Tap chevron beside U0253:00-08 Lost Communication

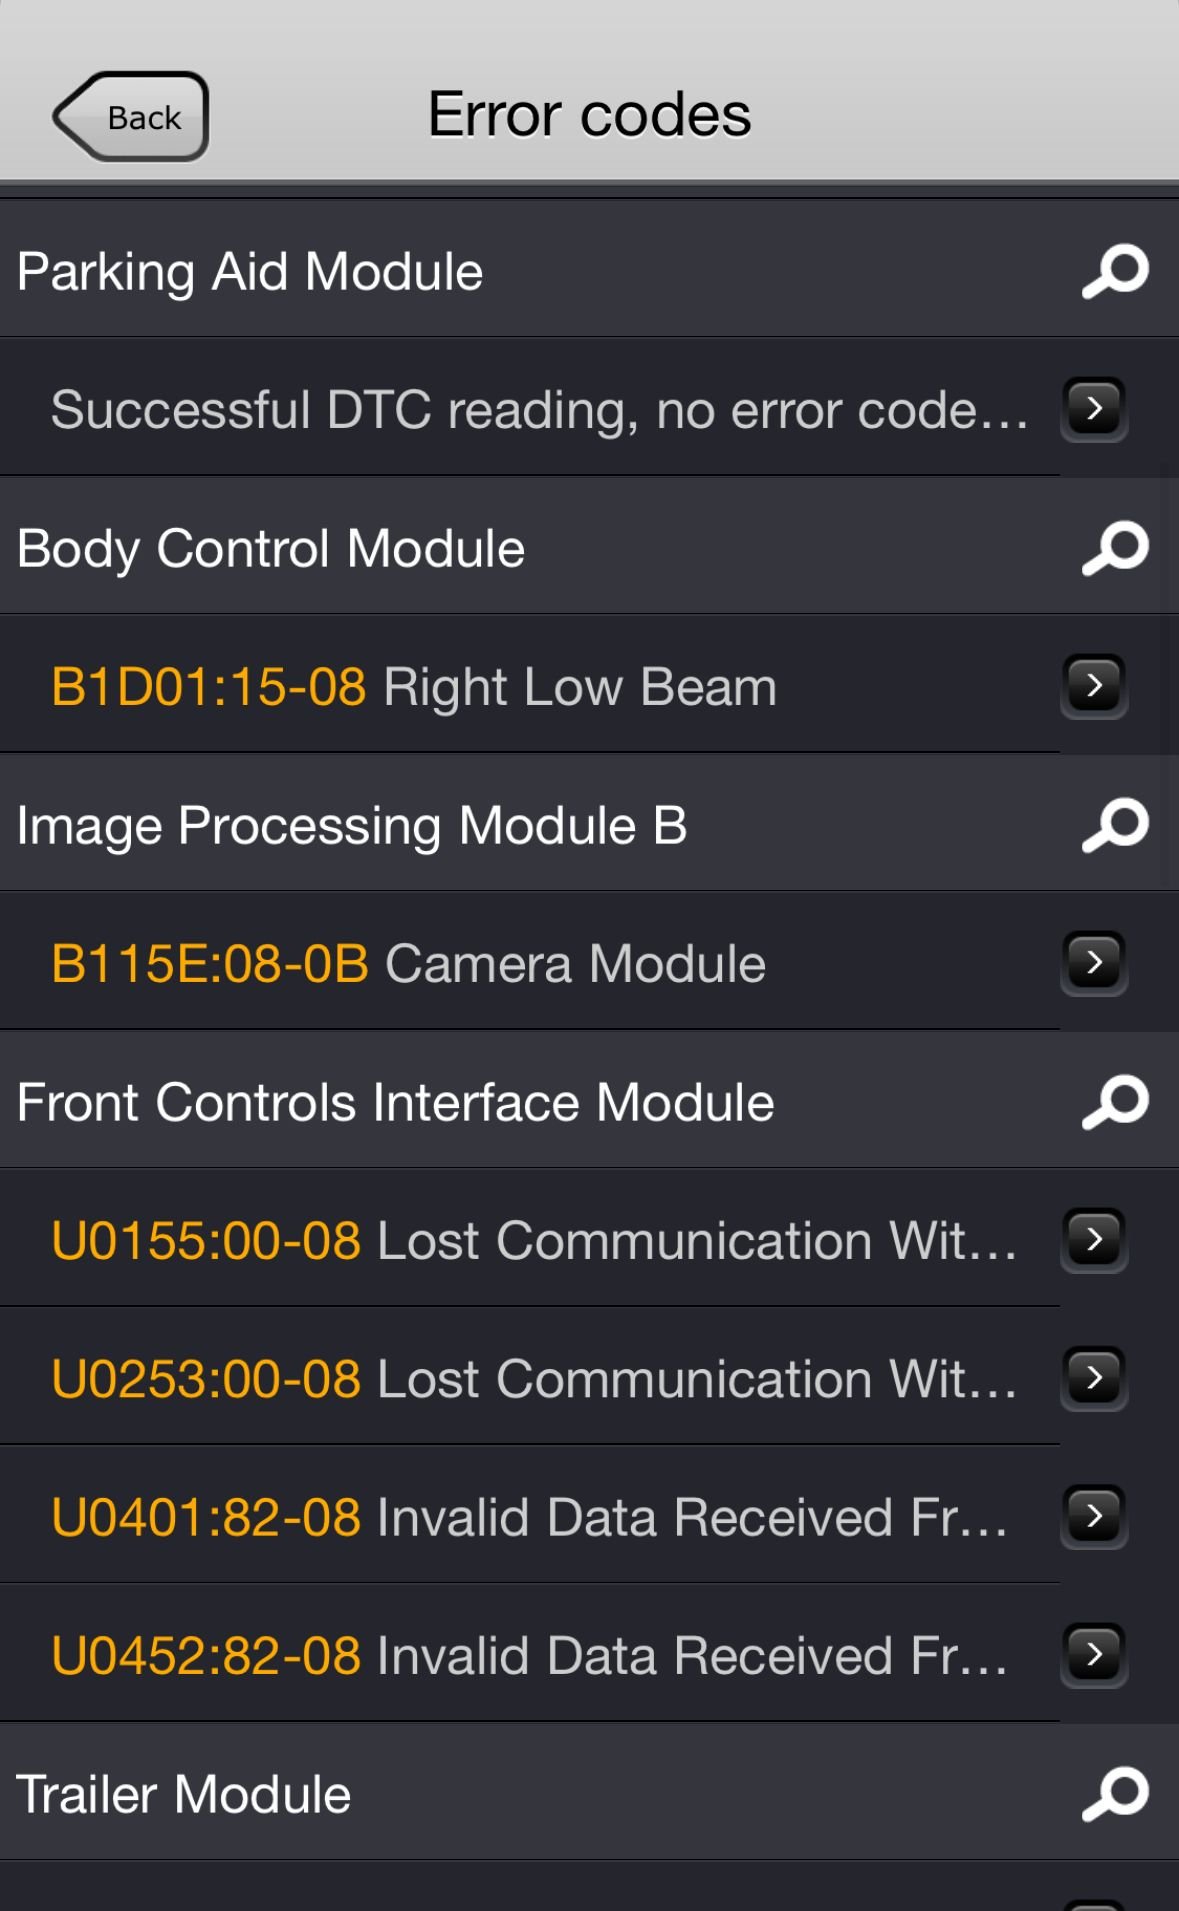[1094, 1378]
